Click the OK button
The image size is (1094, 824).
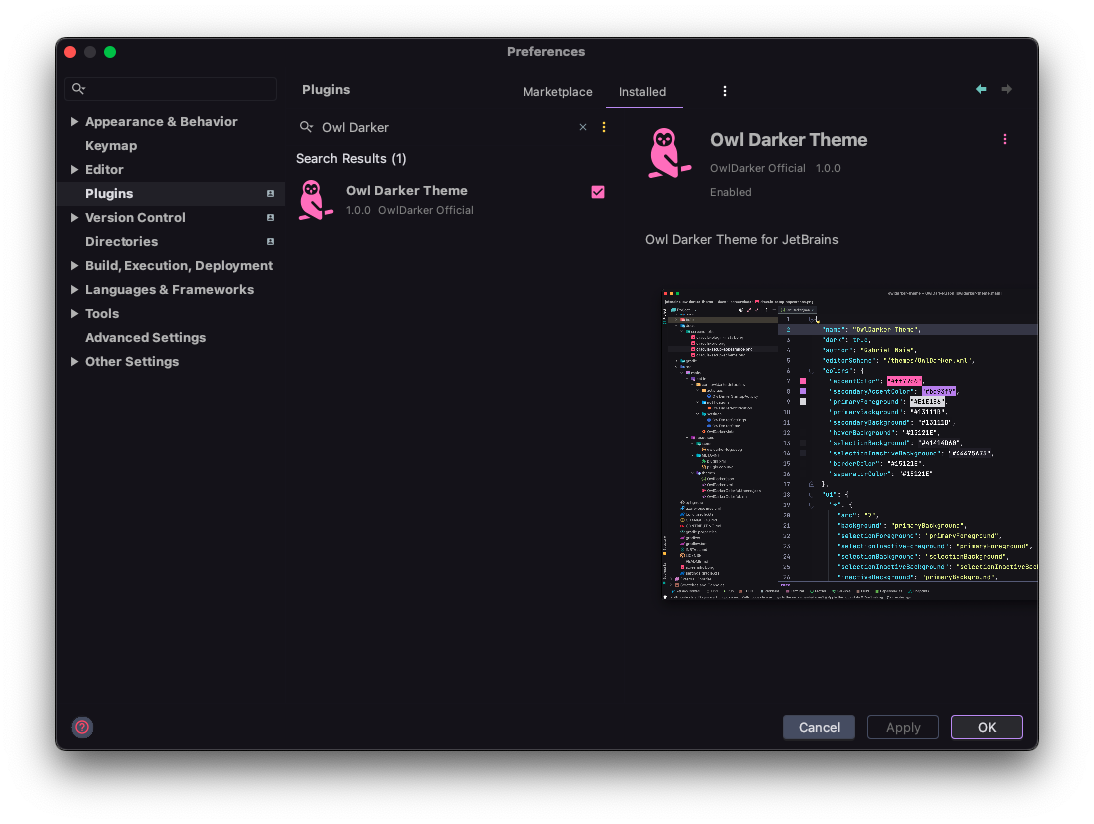(987, 727)
